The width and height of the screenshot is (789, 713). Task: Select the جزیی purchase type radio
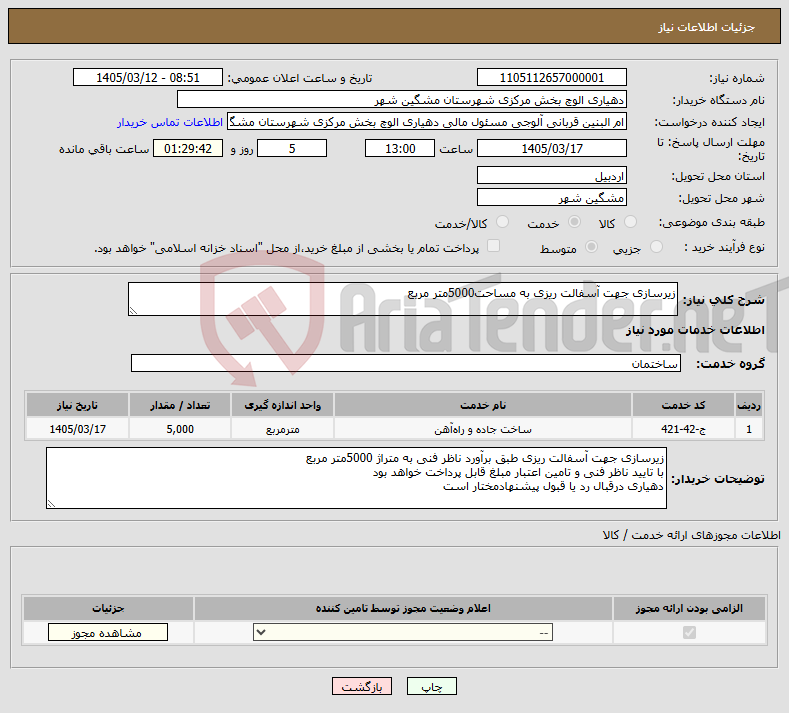(x=656, y=247)
